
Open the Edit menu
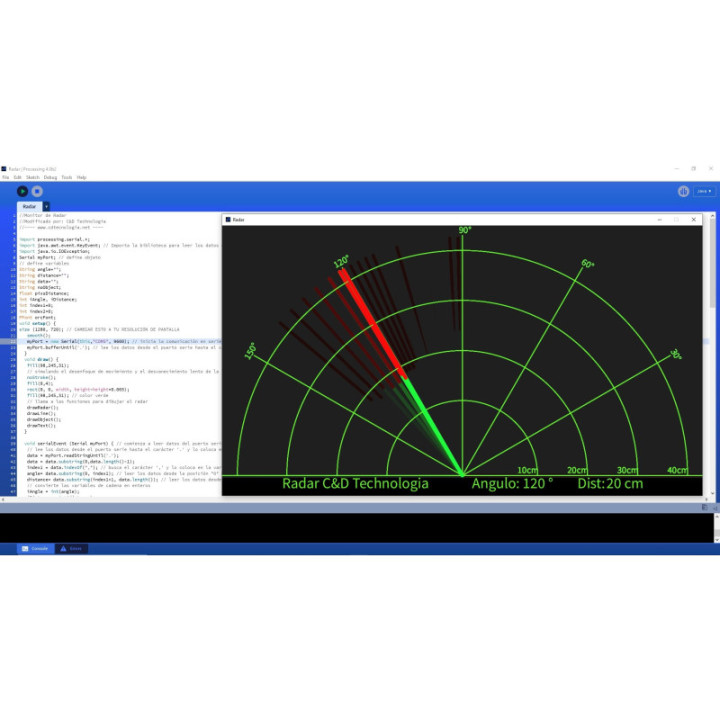[x=17, y=177]
